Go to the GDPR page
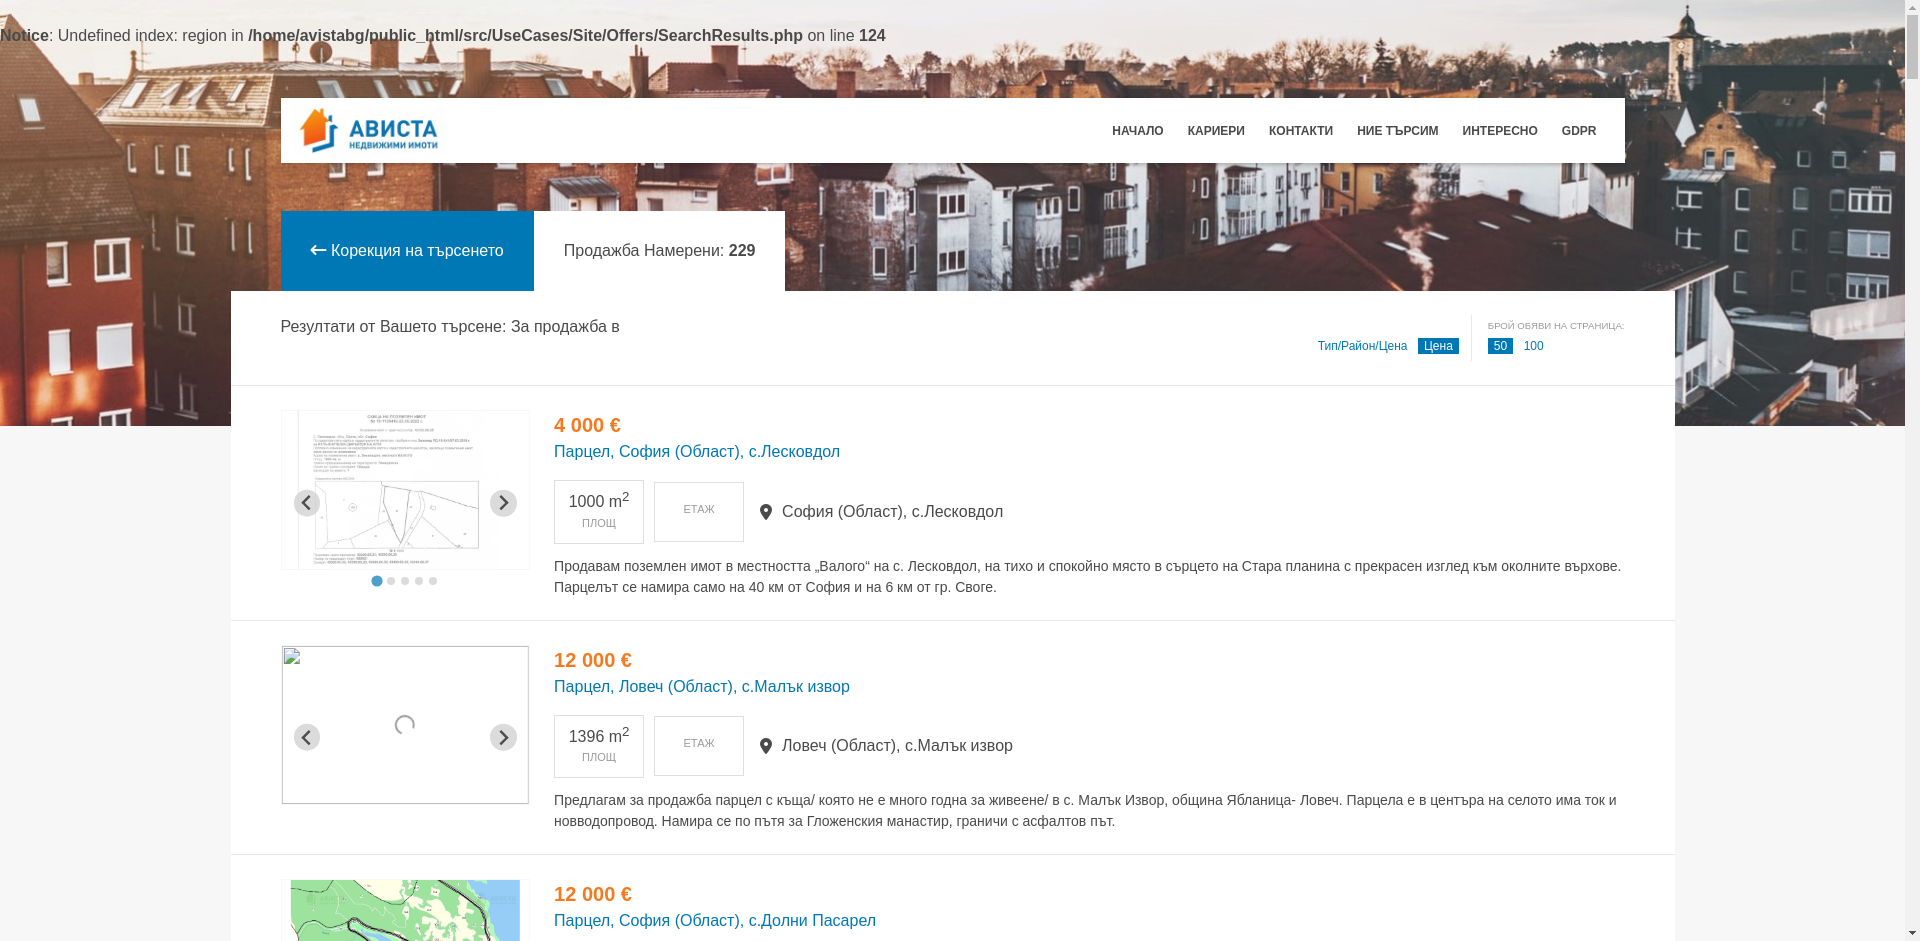This screenshot has height=941, width=1920. pos(1578,131)
